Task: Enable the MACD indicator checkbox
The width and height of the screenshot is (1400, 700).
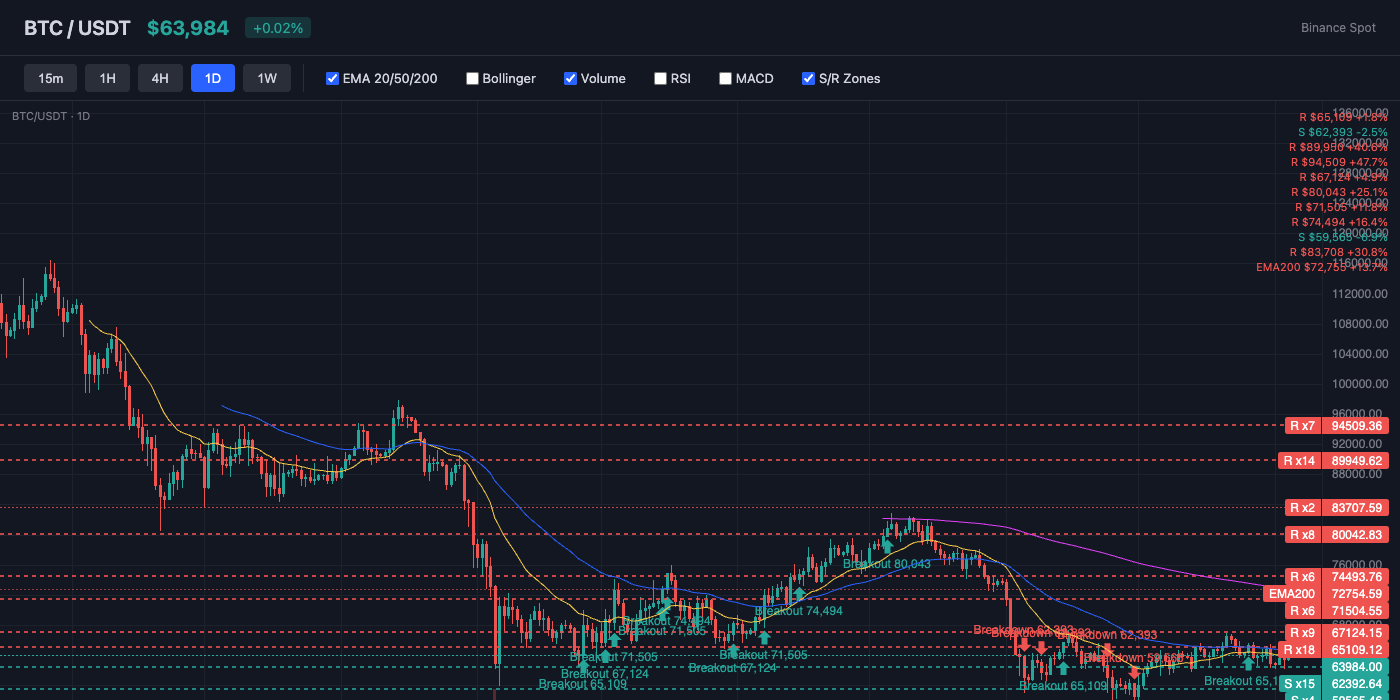Action: (x=725, y=78)
